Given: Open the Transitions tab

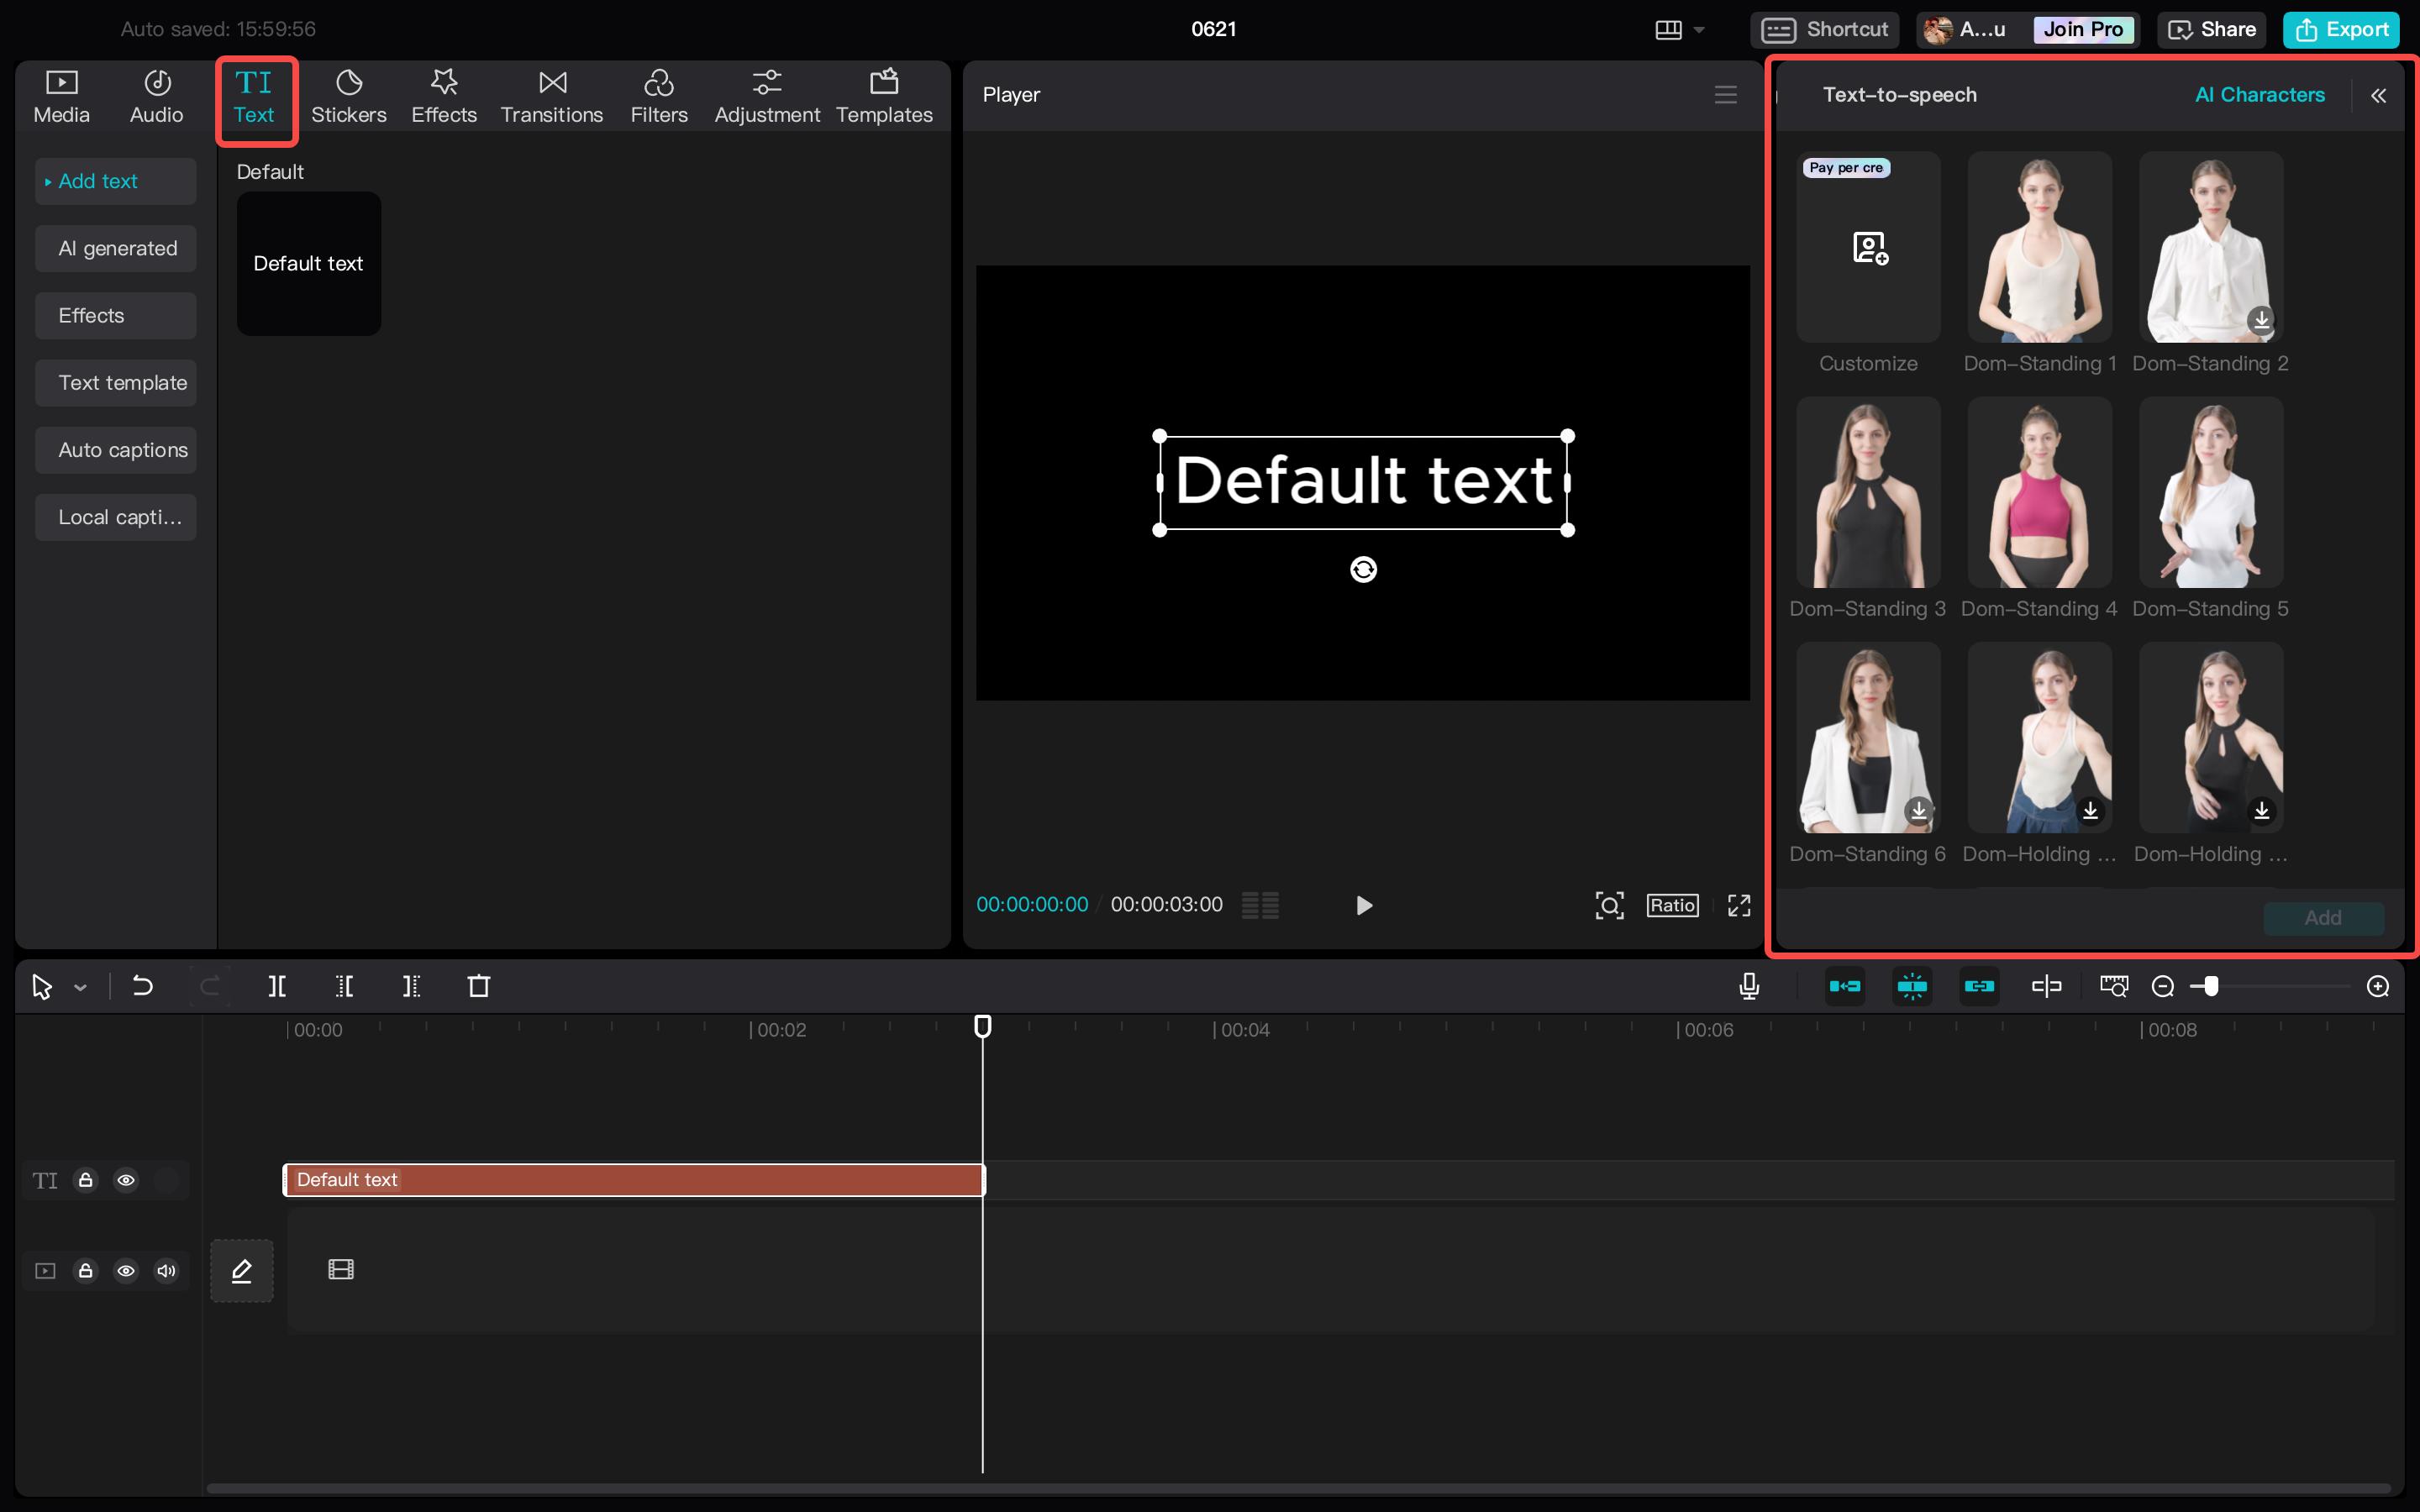Looking at the screenshot, I should [551, 97].
